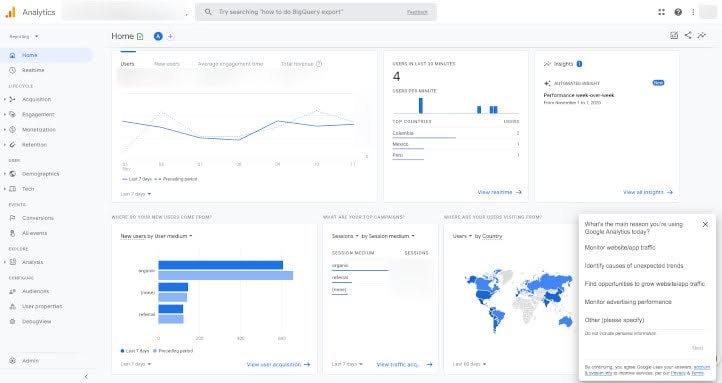The image size is (722, 383).
Task: Open Last 60 days dropdown on map card
Action: [469, 364]
